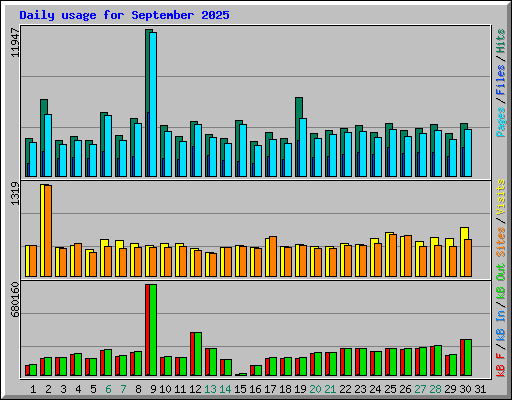Click the green kB Out bar for day 12

(x=198, y=354)
